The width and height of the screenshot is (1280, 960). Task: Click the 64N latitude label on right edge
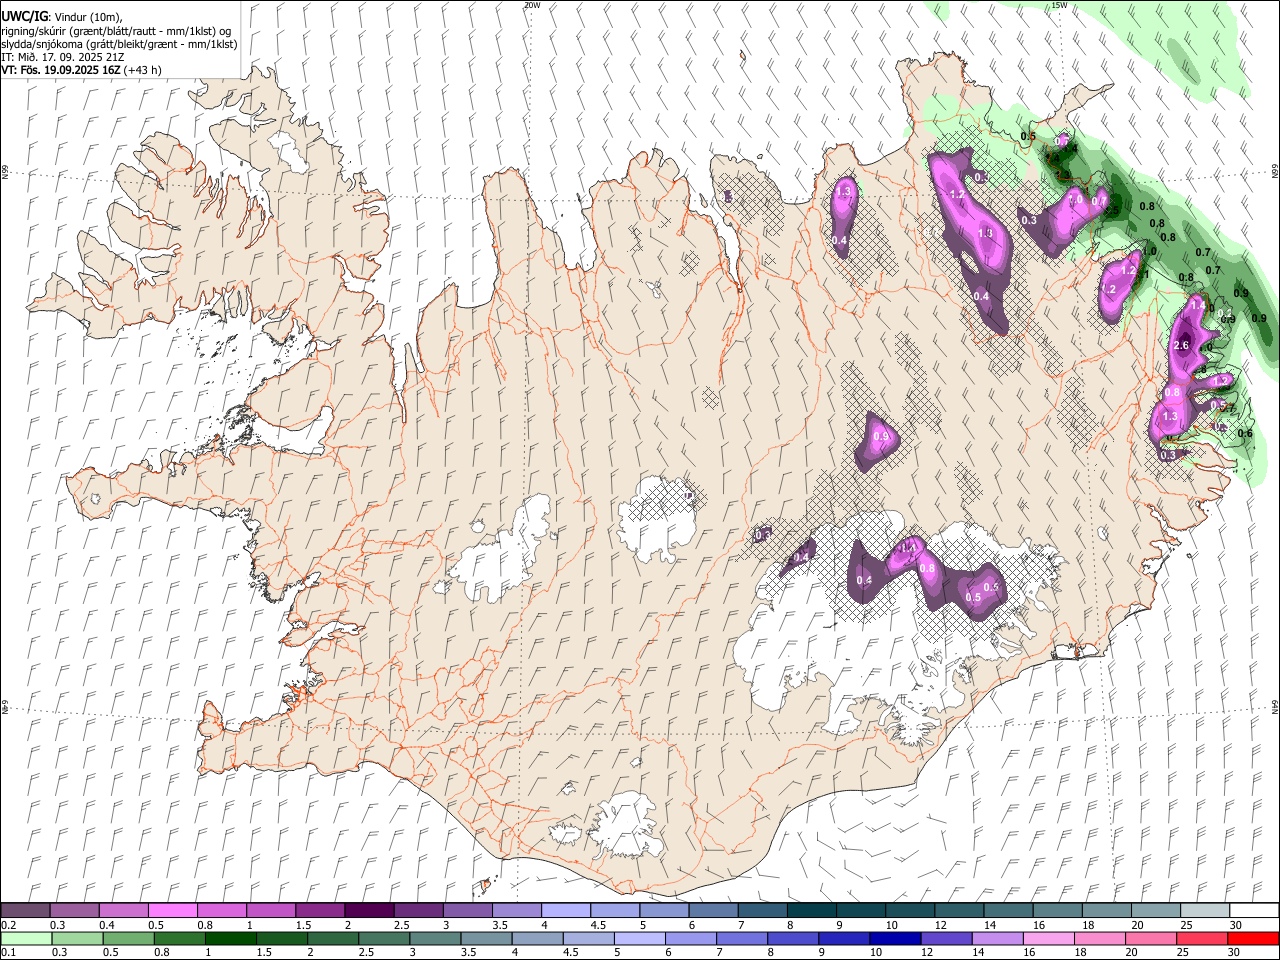1275,706
